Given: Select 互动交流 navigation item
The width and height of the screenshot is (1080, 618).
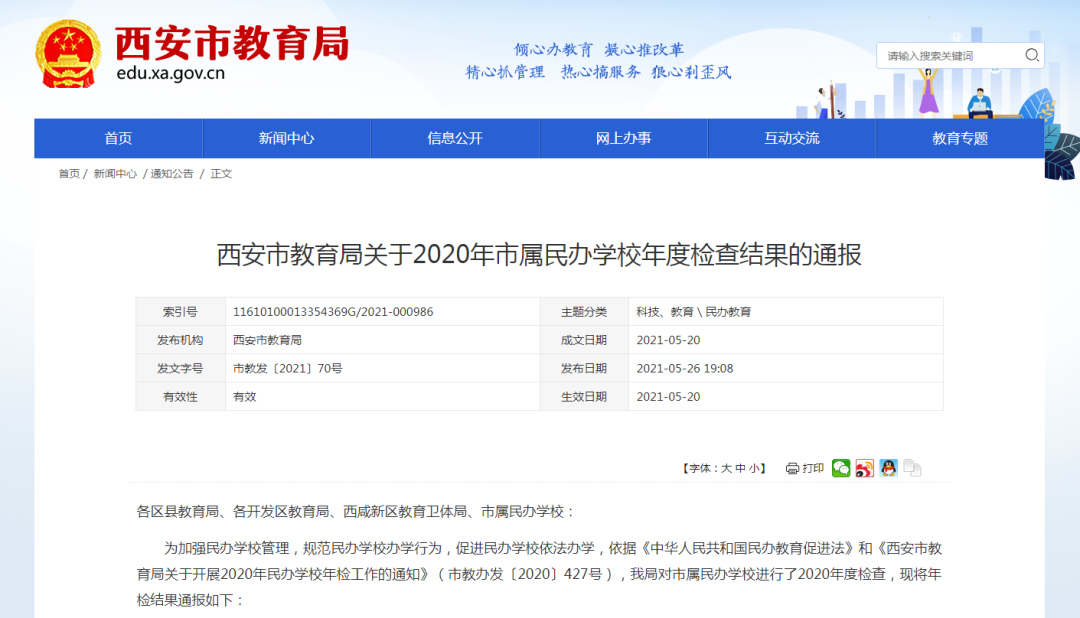Looking at the screenshot, I should 792,139.
